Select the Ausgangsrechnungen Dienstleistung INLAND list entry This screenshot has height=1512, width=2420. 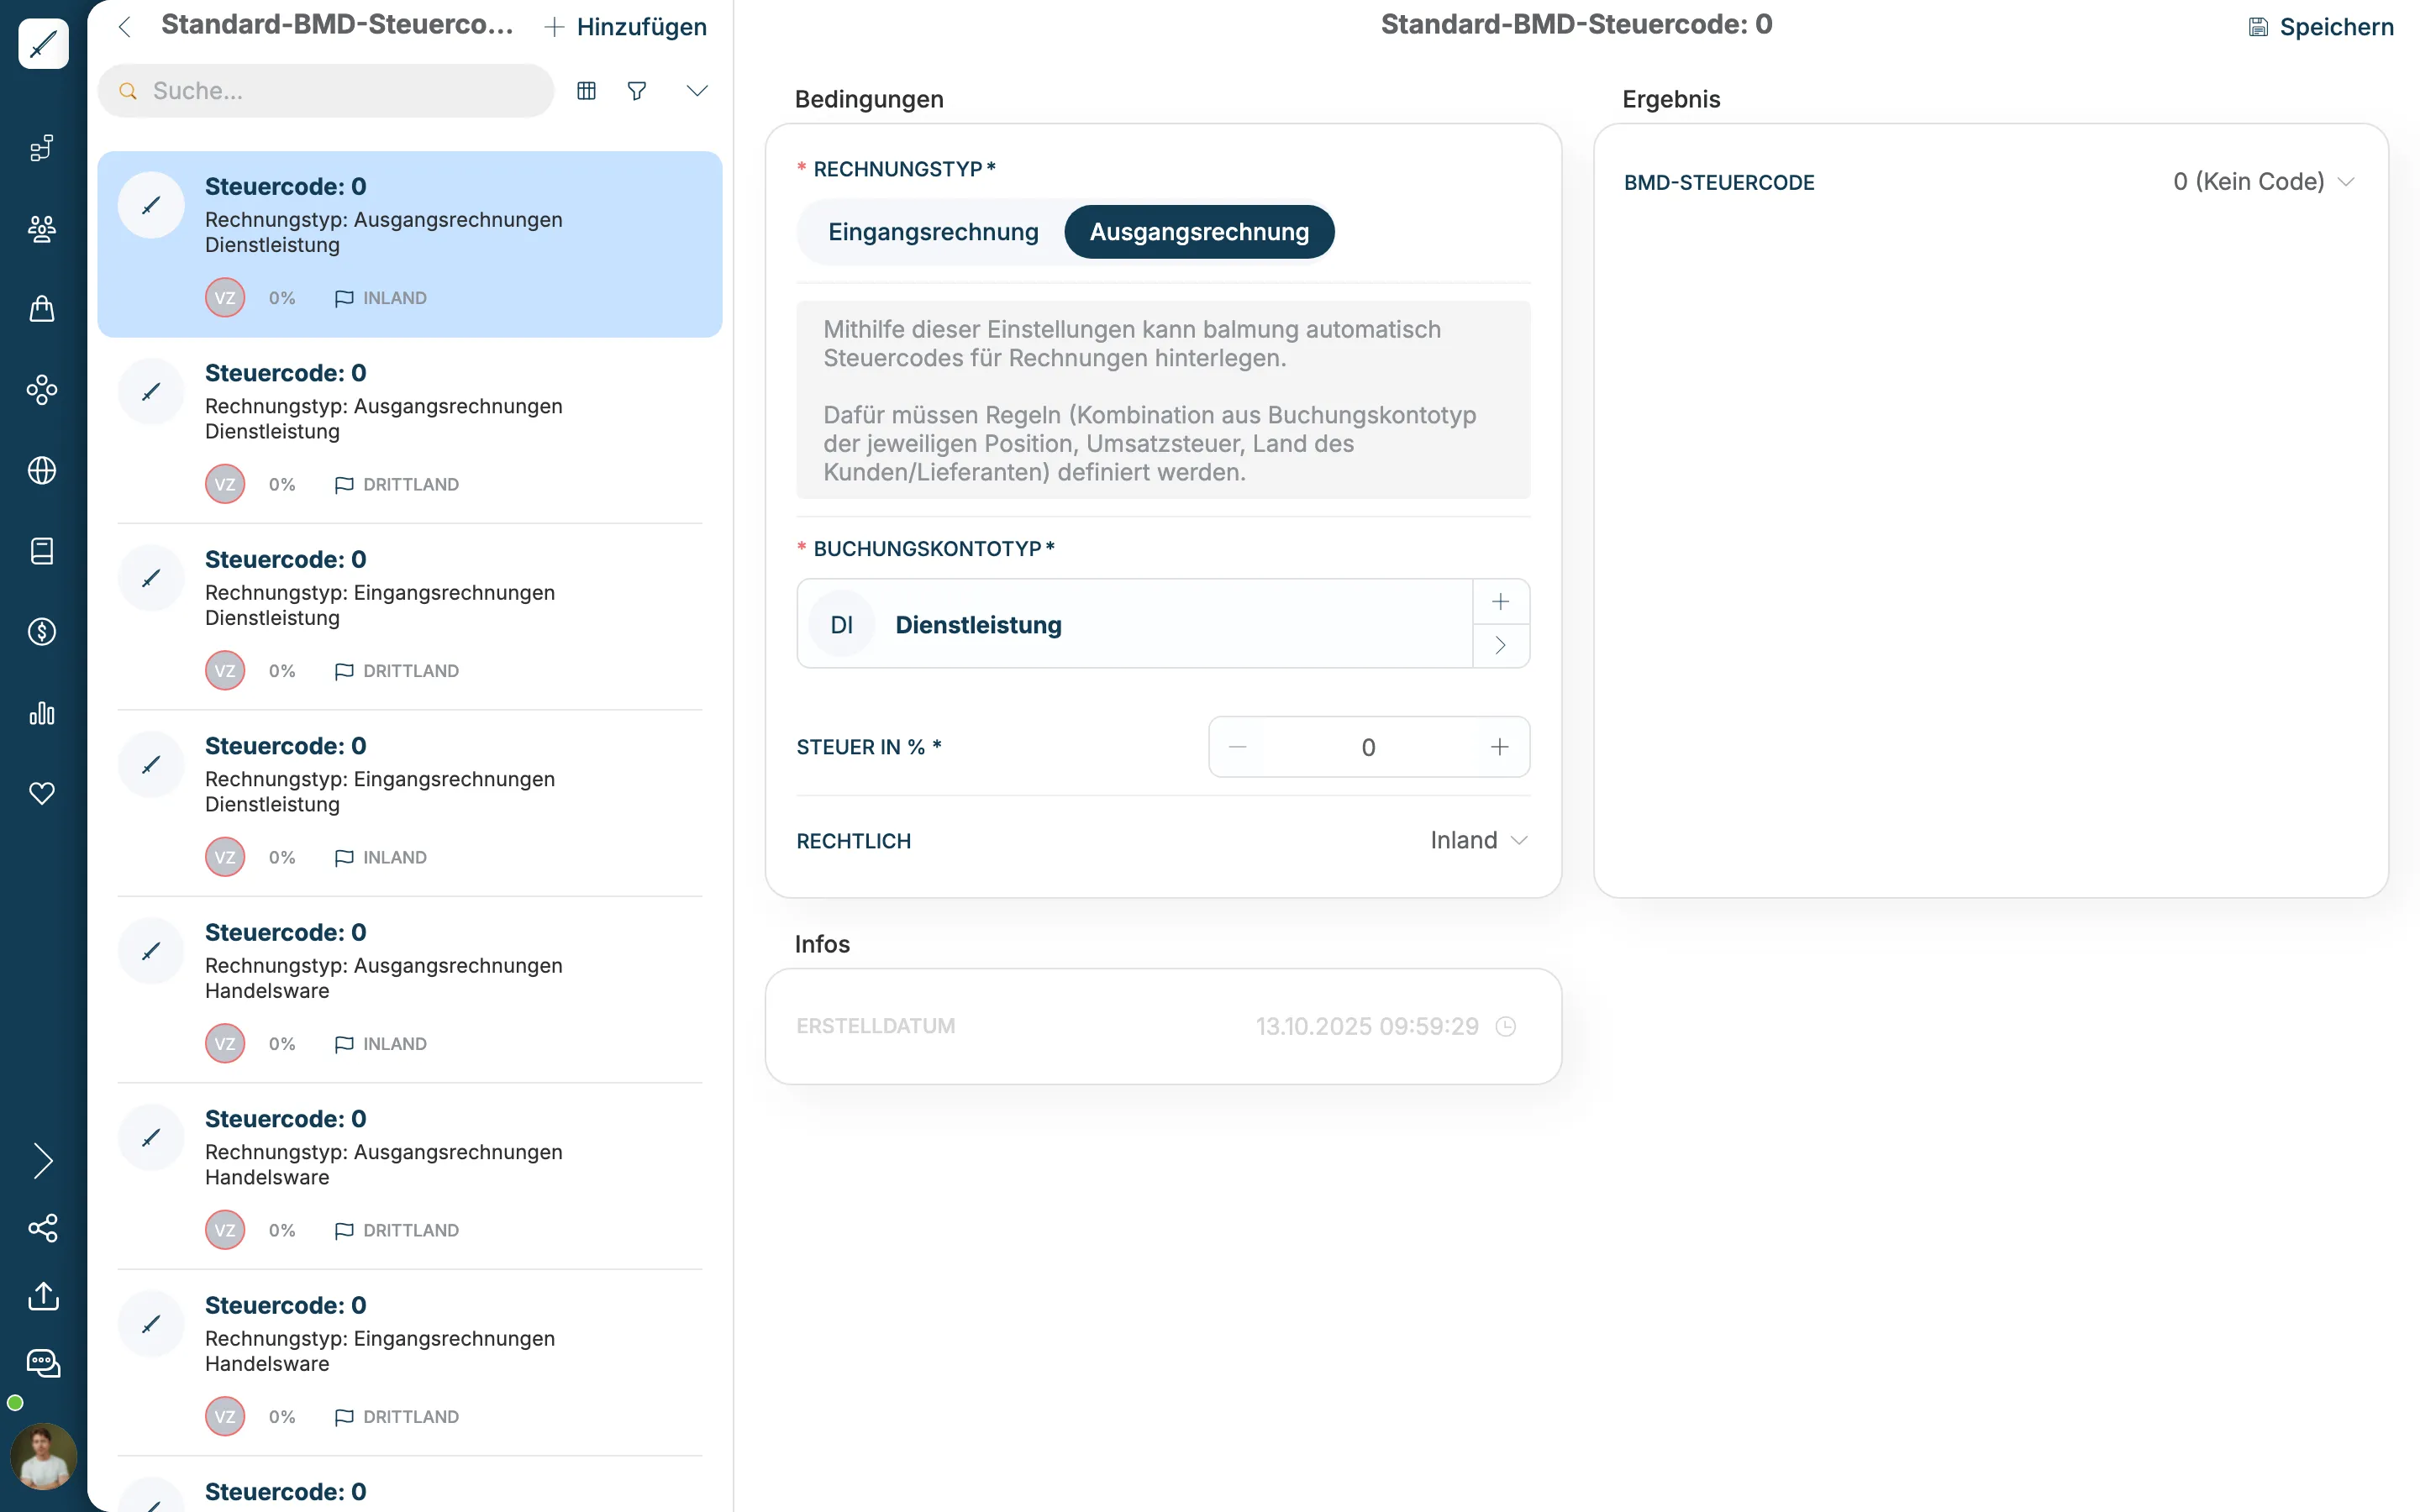point(410,244)
